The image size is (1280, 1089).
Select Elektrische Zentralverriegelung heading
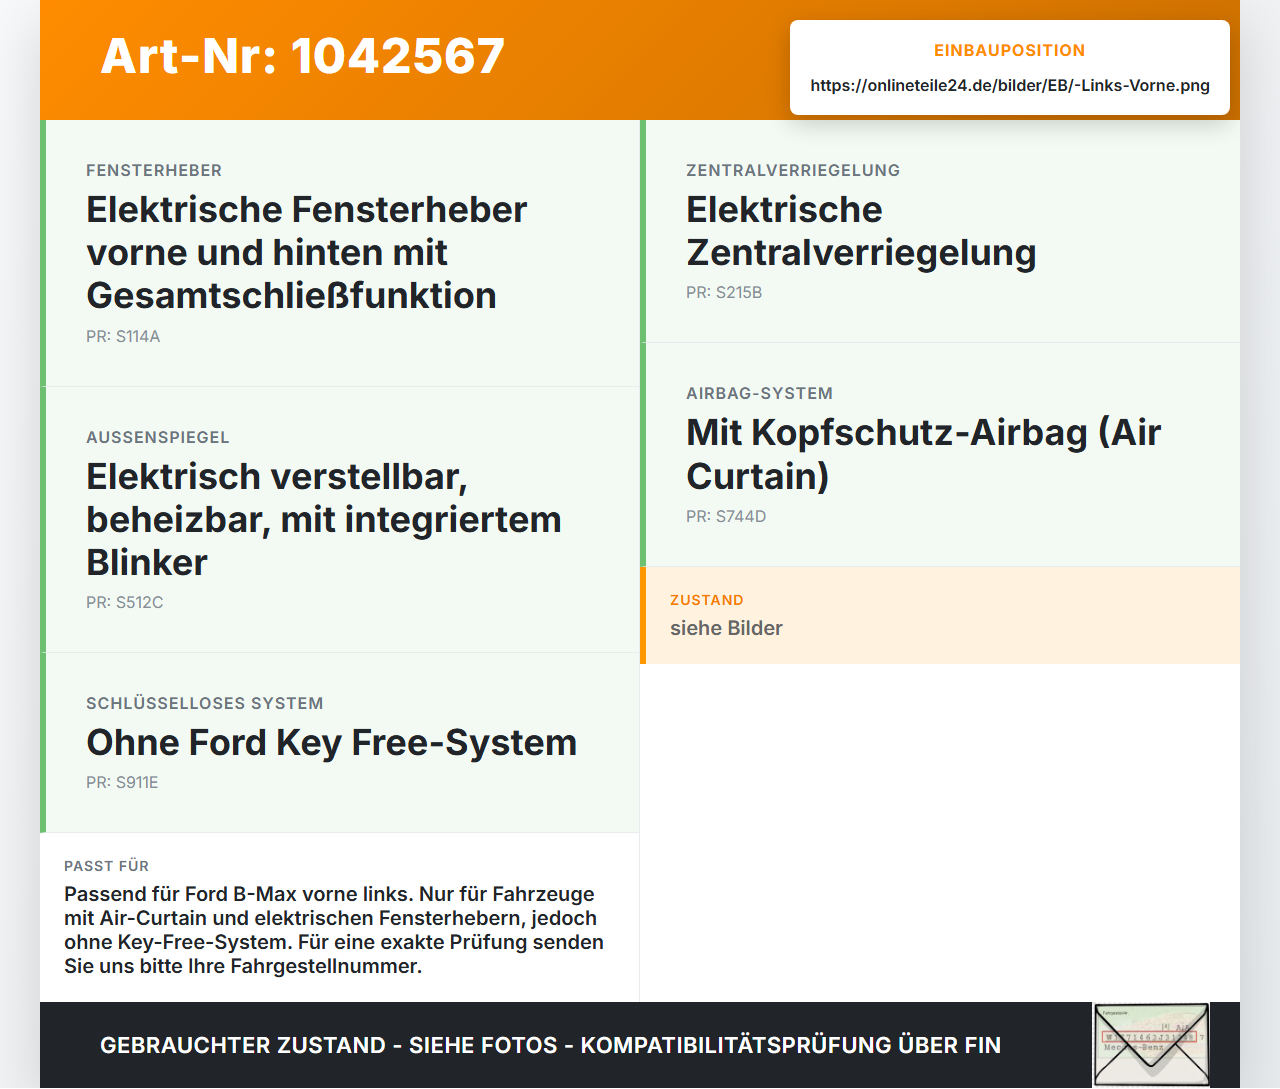coord(861,231)
